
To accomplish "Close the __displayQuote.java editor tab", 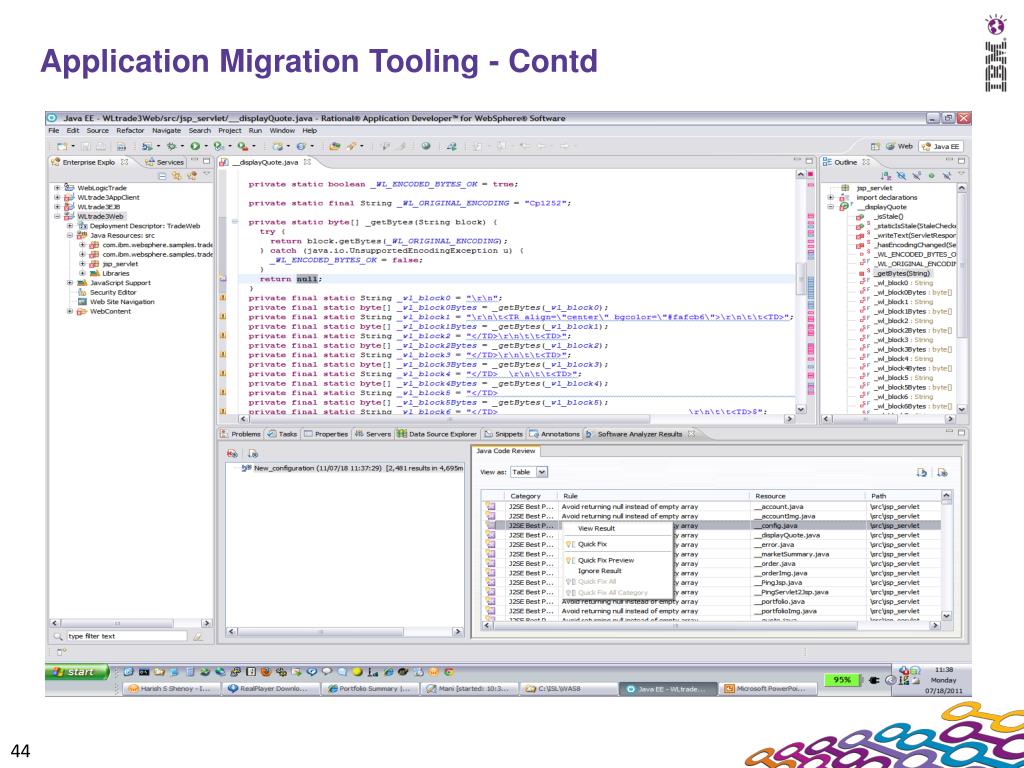I will tap(307, 162).
